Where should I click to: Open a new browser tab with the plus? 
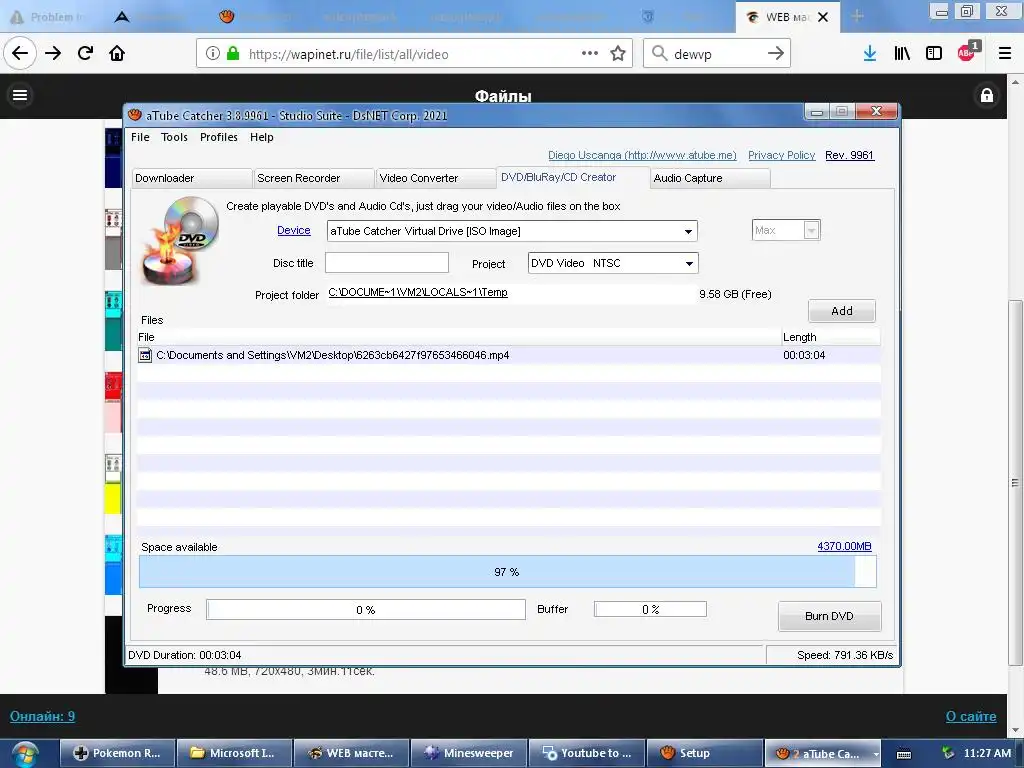[857, 16]
